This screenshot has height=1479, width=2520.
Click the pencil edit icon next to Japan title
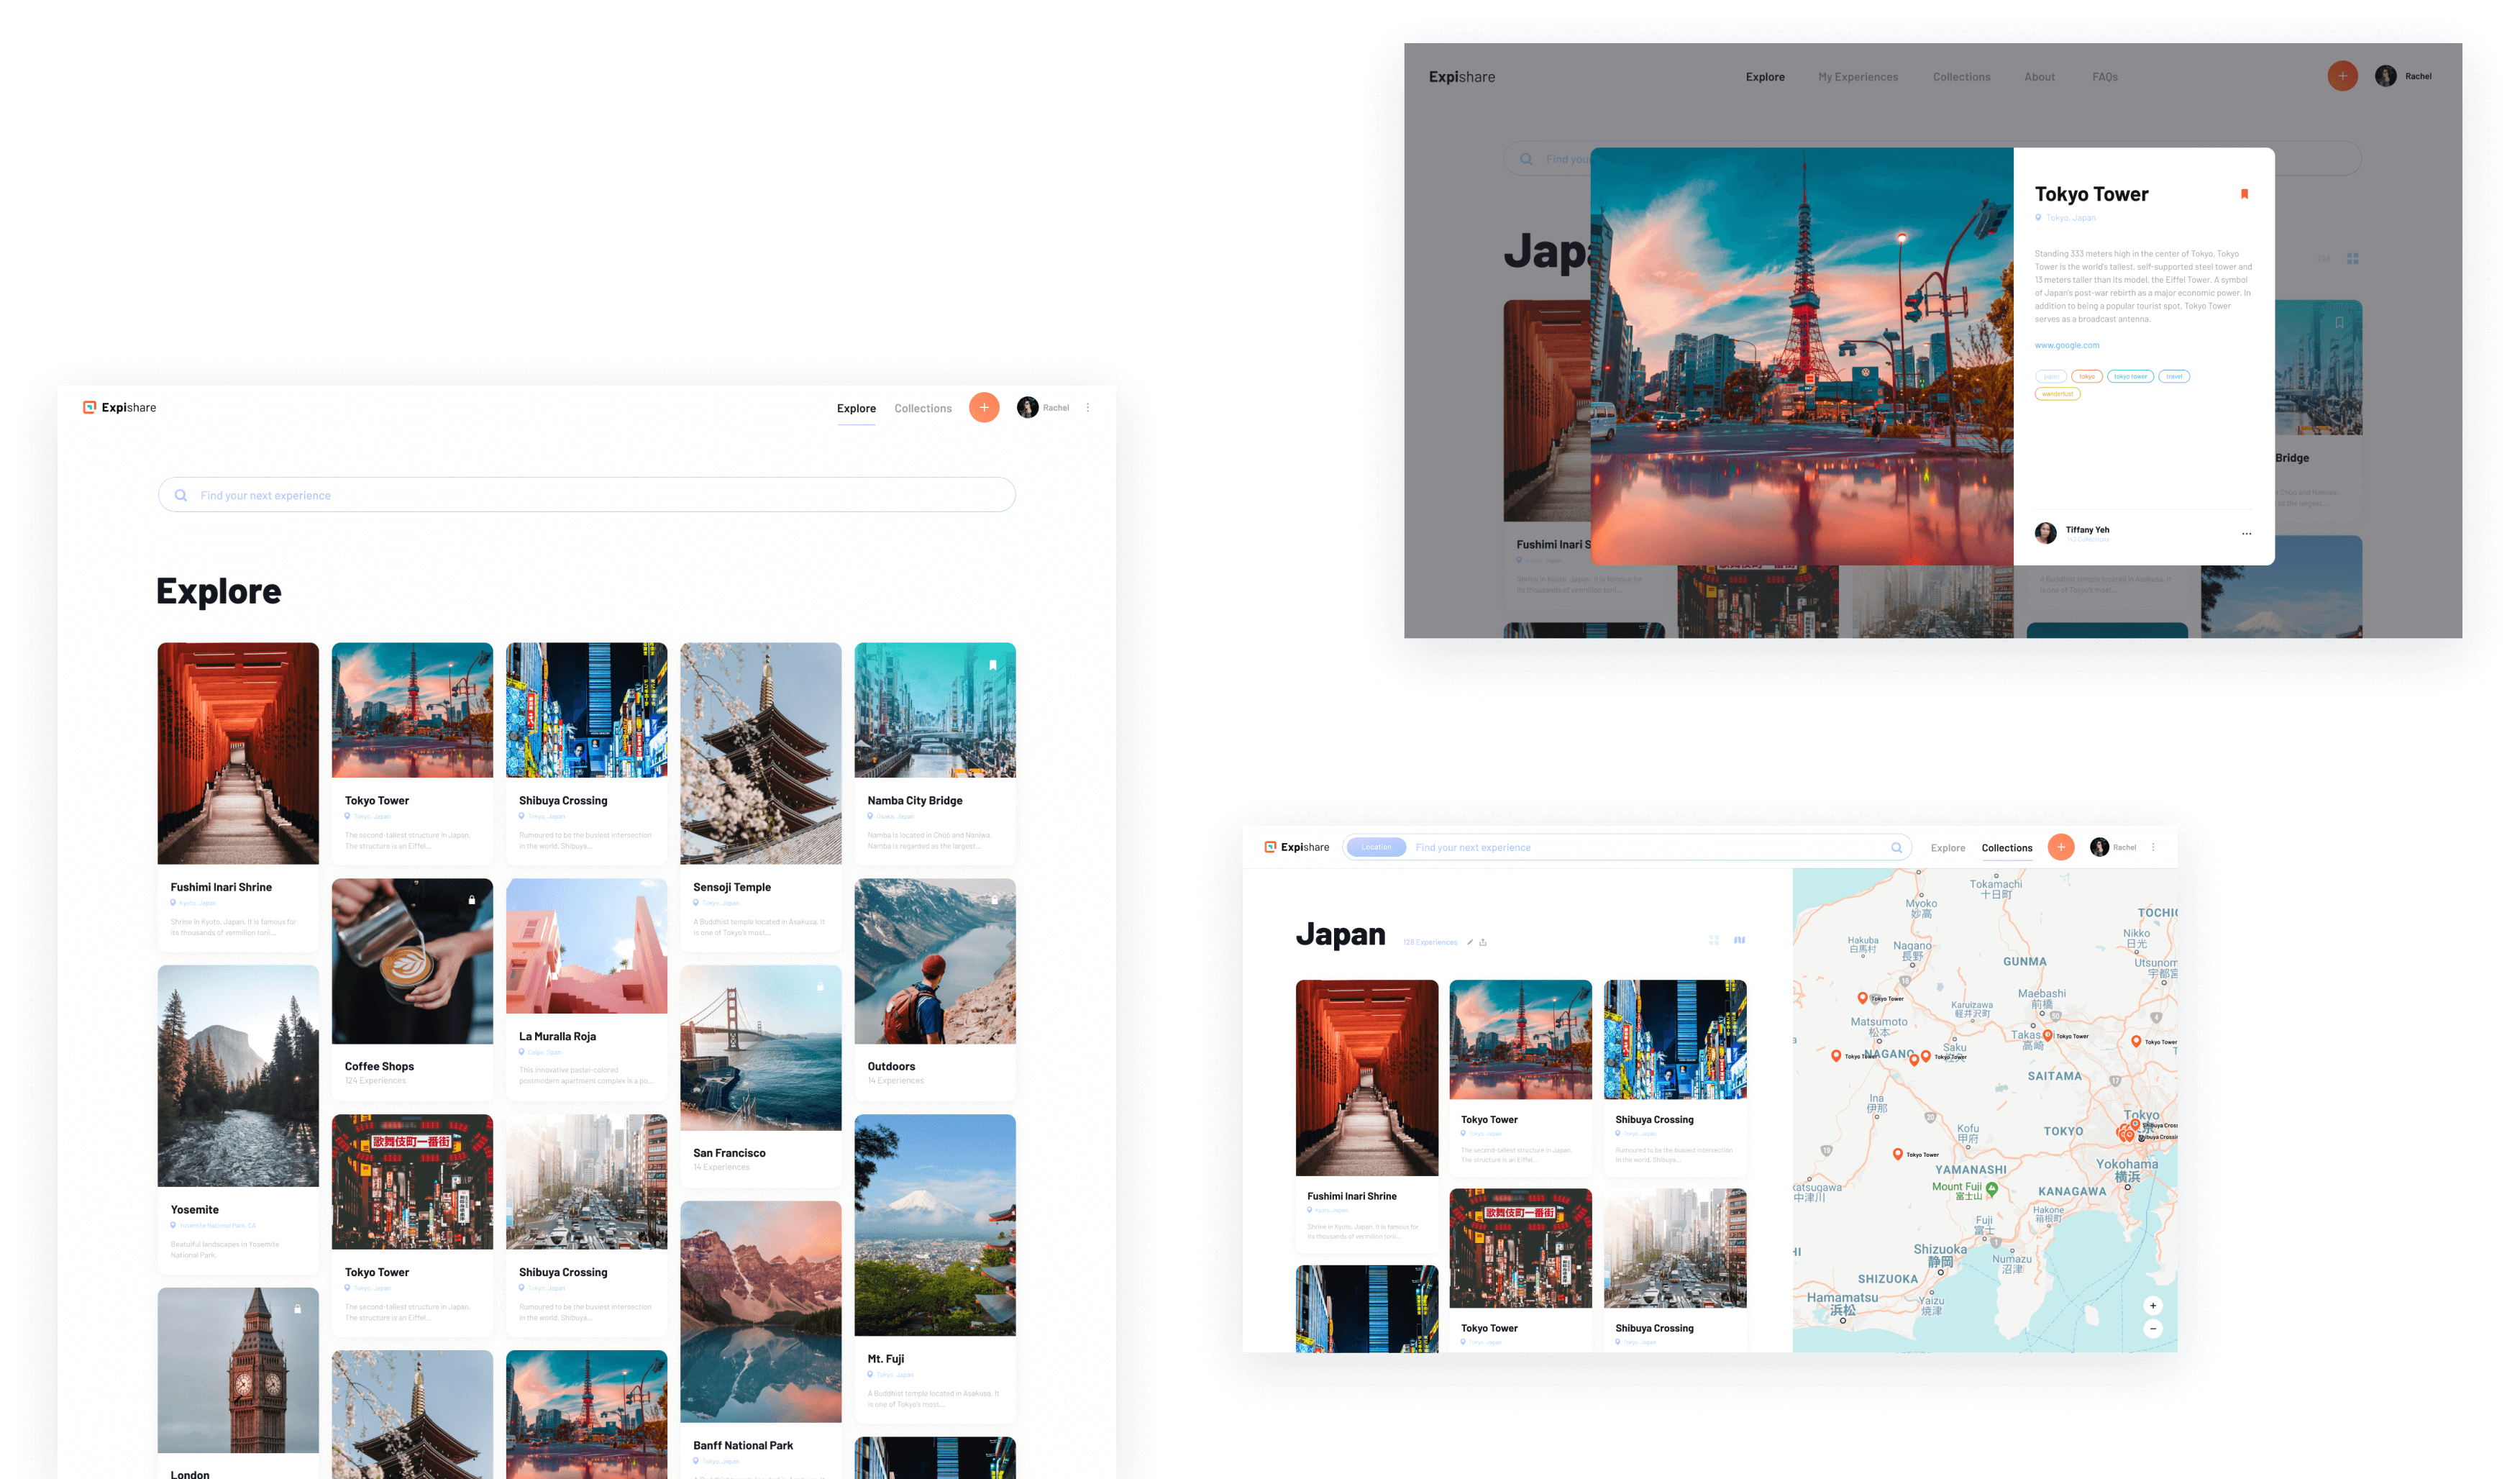pos(1469,942)
